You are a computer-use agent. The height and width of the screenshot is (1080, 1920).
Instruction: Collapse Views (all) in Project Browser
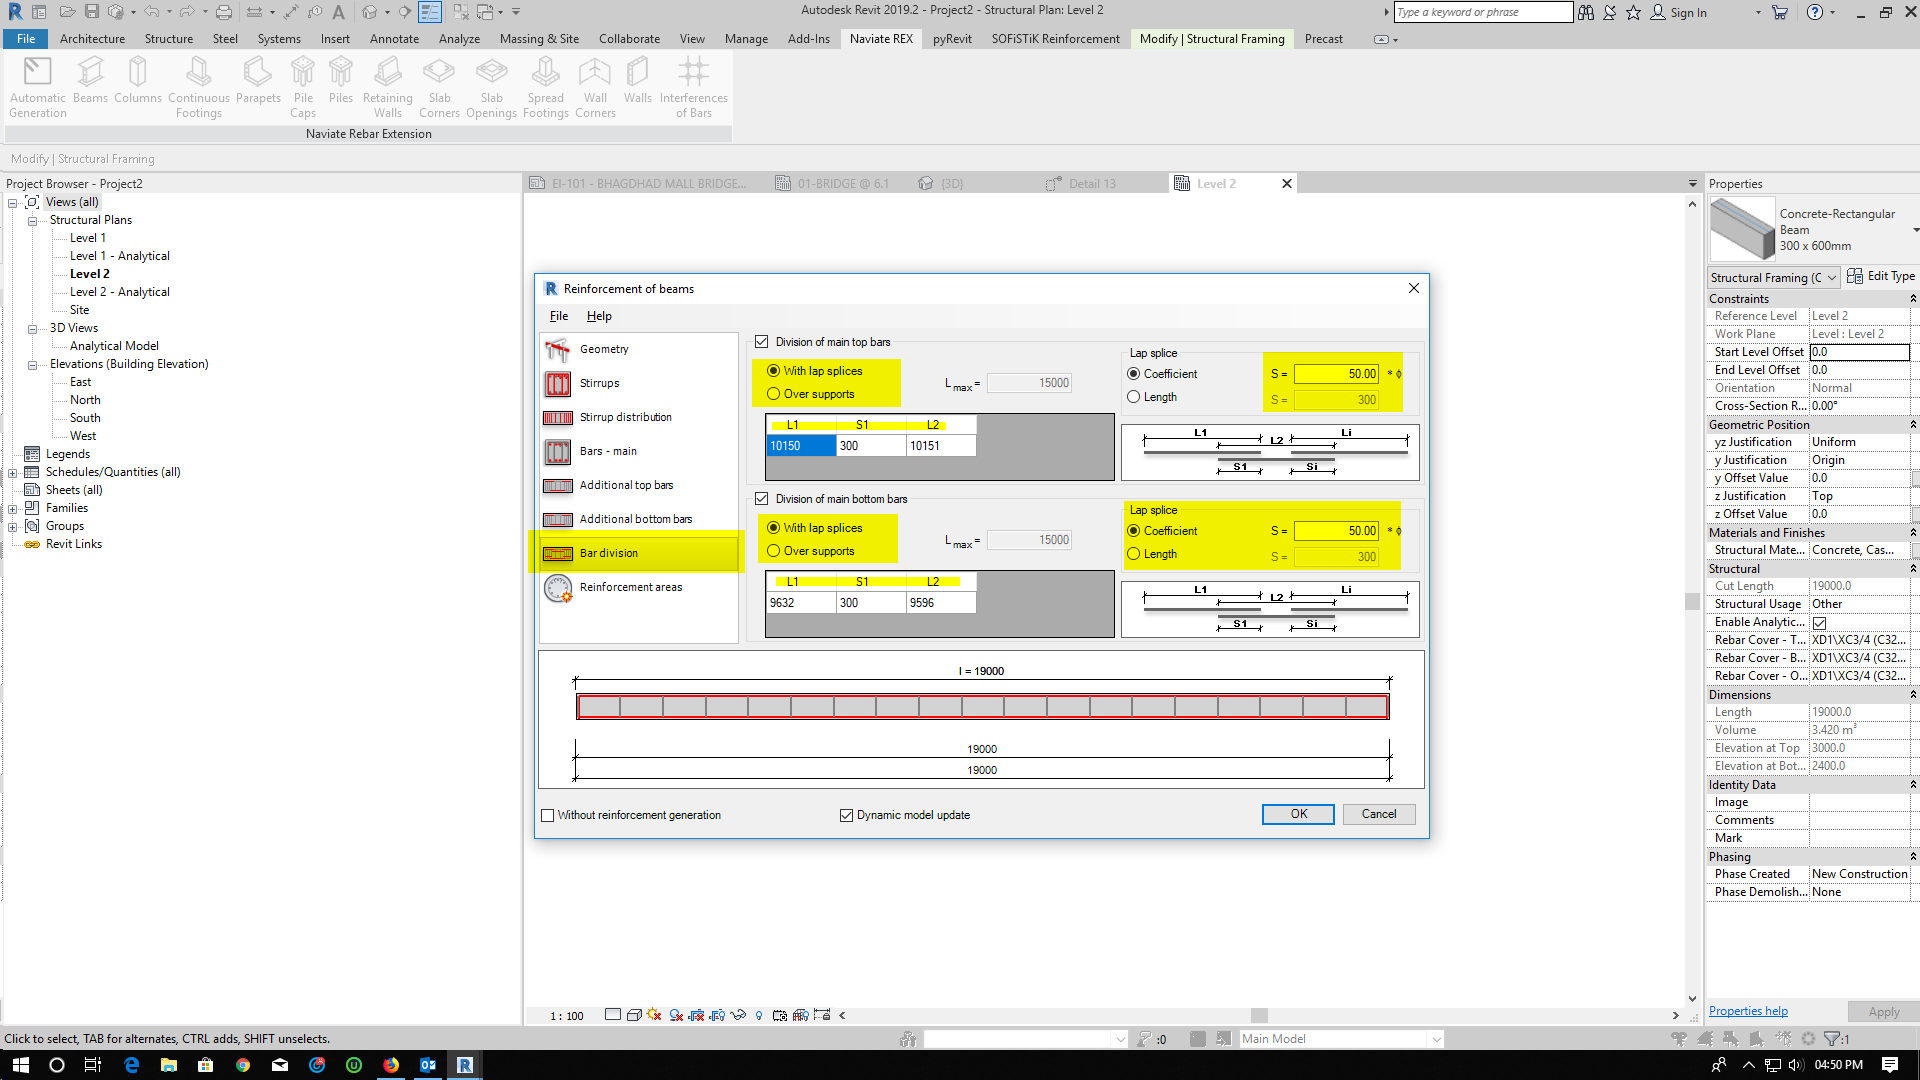12,201
